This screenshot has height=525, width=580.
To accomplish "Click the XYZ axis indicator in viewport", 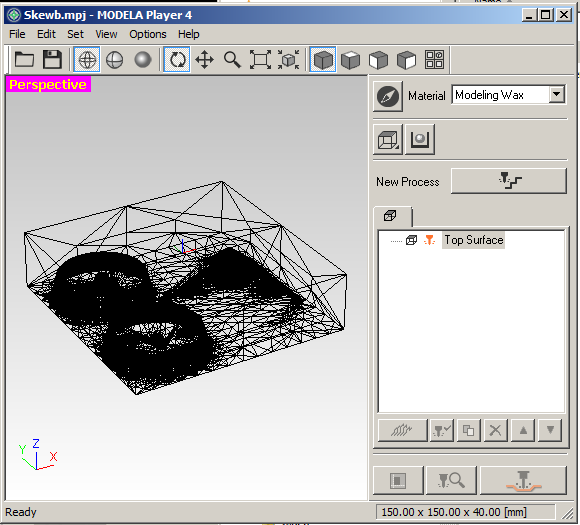I will pos(37,454).
